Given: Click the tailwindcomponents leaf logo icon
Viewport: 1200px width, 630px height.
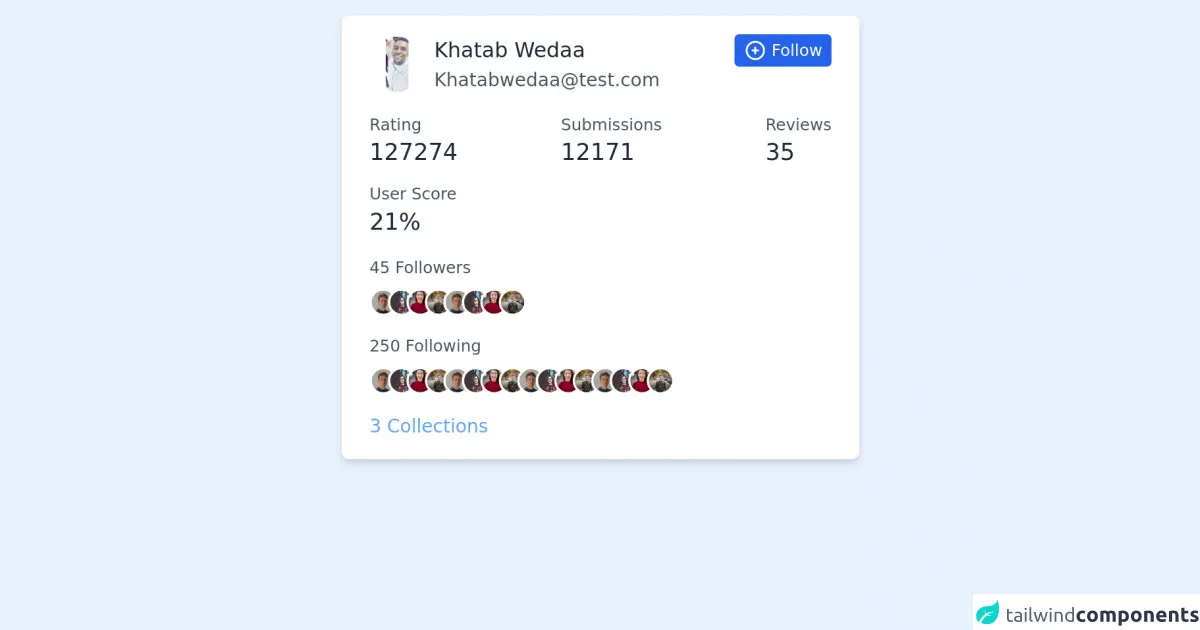Looking at the screenshot, I should (x=988, y=614).
